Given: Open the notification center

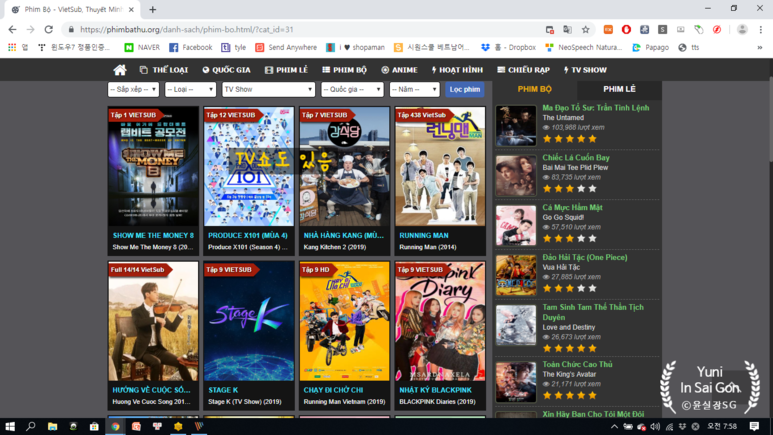Looking at the screenshot, I should click(x=754, y=426).
